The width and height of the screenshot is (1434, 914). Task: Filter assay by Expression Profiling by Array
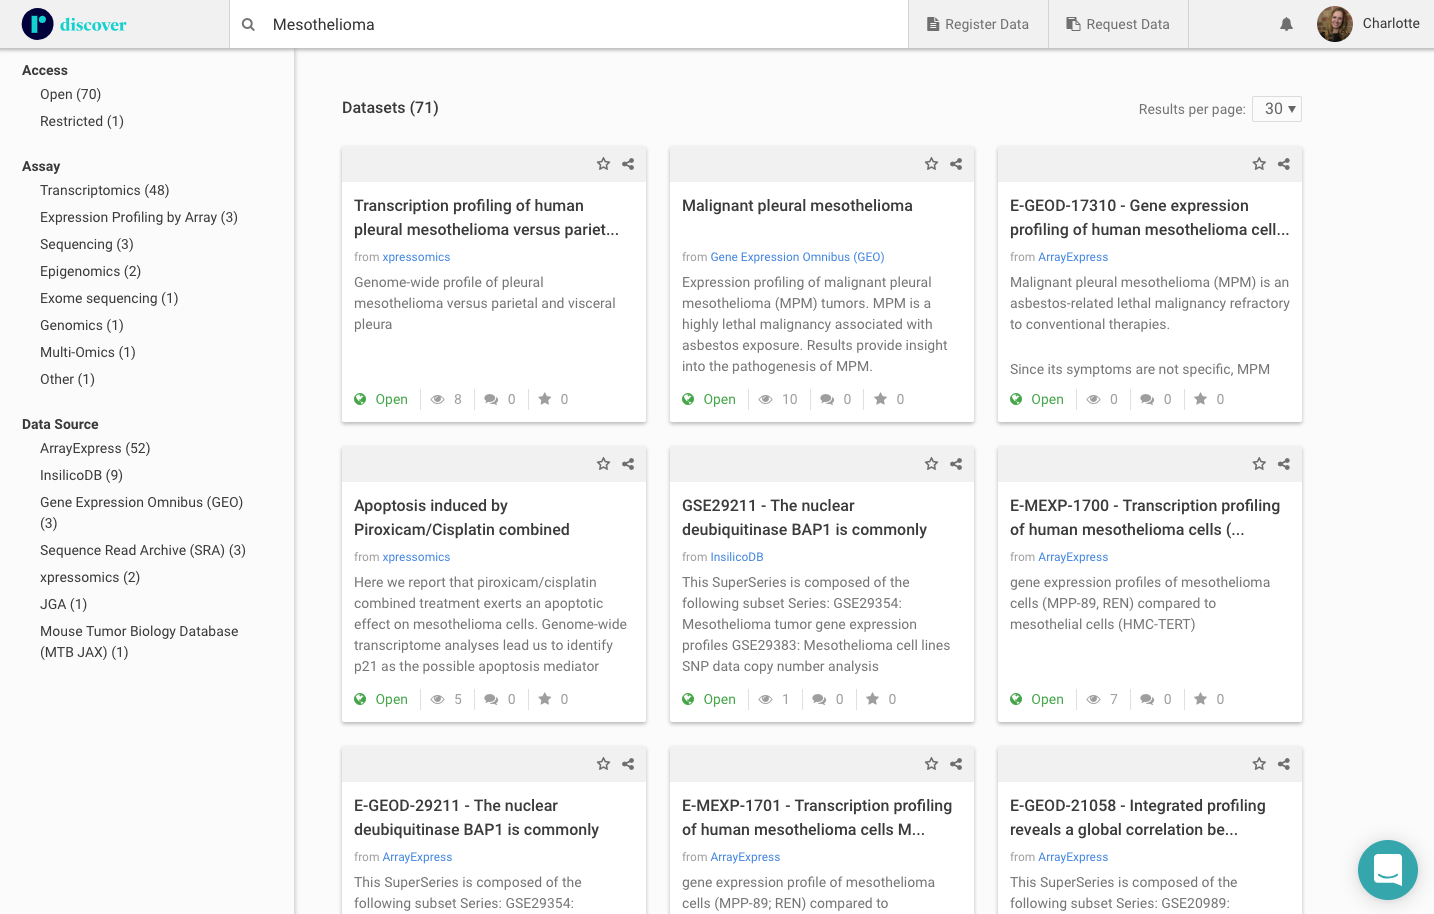click(x=139, y=217)
